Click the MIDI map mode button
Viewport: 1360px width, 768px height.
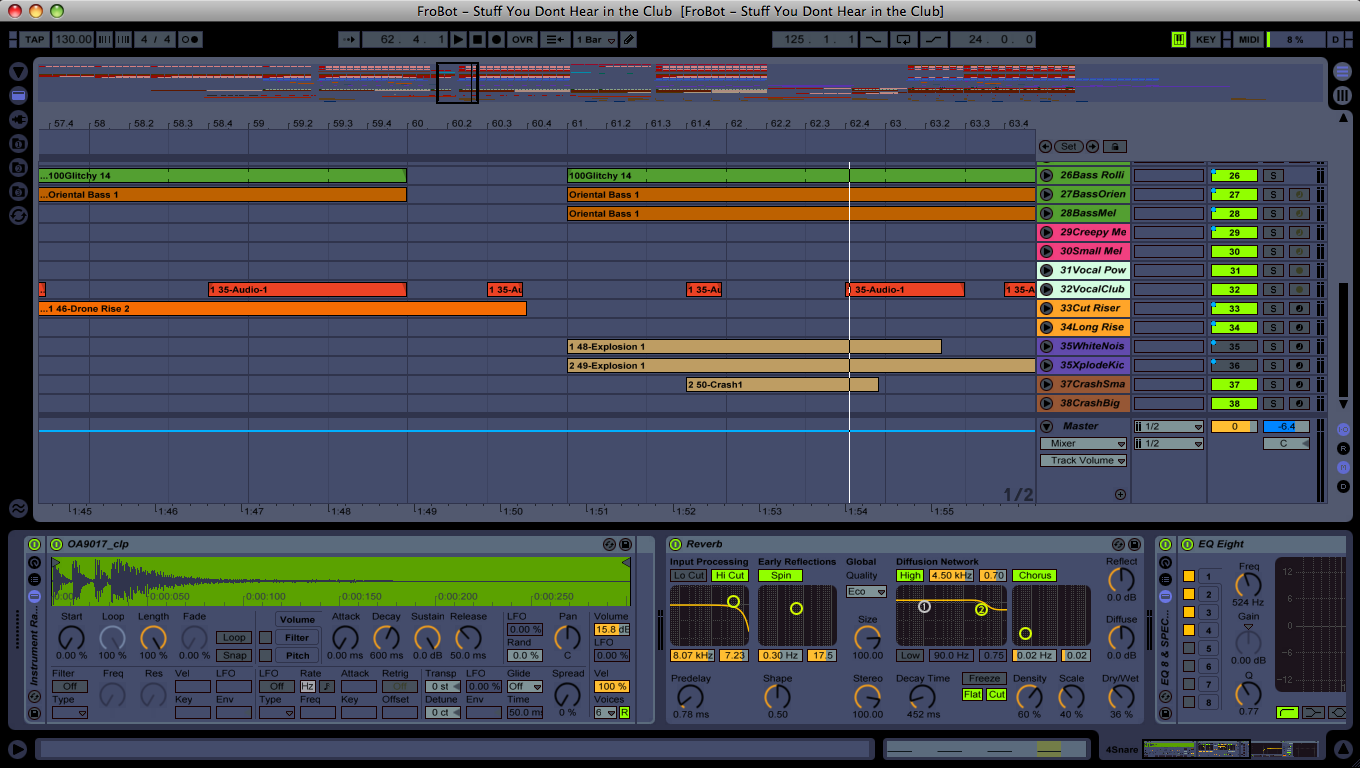1249,40
